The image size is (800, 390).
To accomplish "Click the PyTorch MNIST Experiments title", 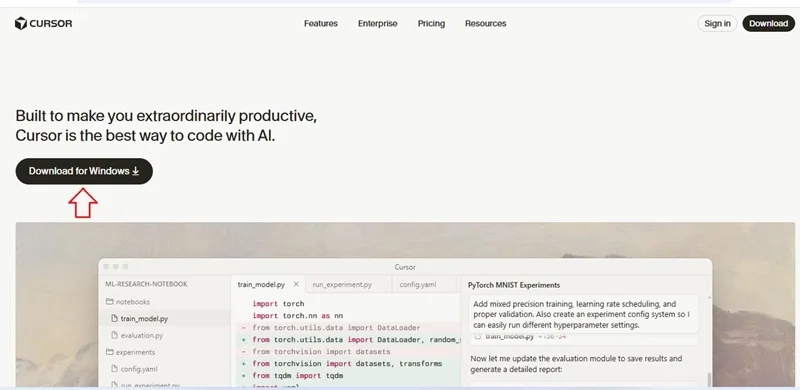I will point(514,285).
